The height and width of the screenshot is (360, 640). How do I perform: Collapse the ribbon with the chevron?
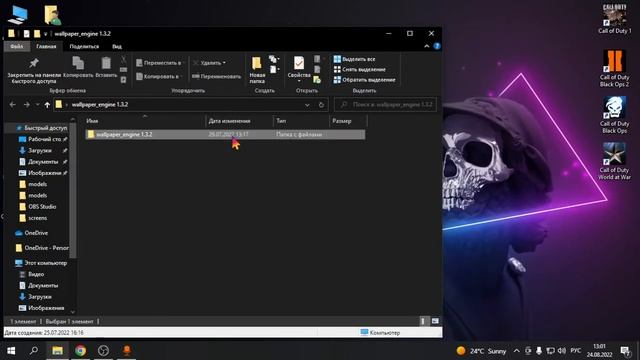427,46
